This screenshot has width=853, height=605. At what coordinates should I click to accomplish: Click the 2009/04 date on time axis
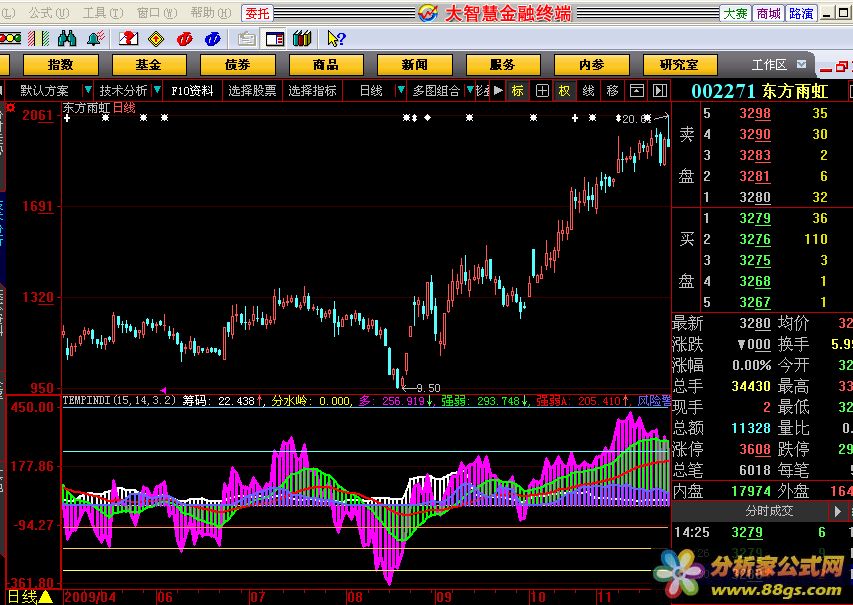(90, 597)
